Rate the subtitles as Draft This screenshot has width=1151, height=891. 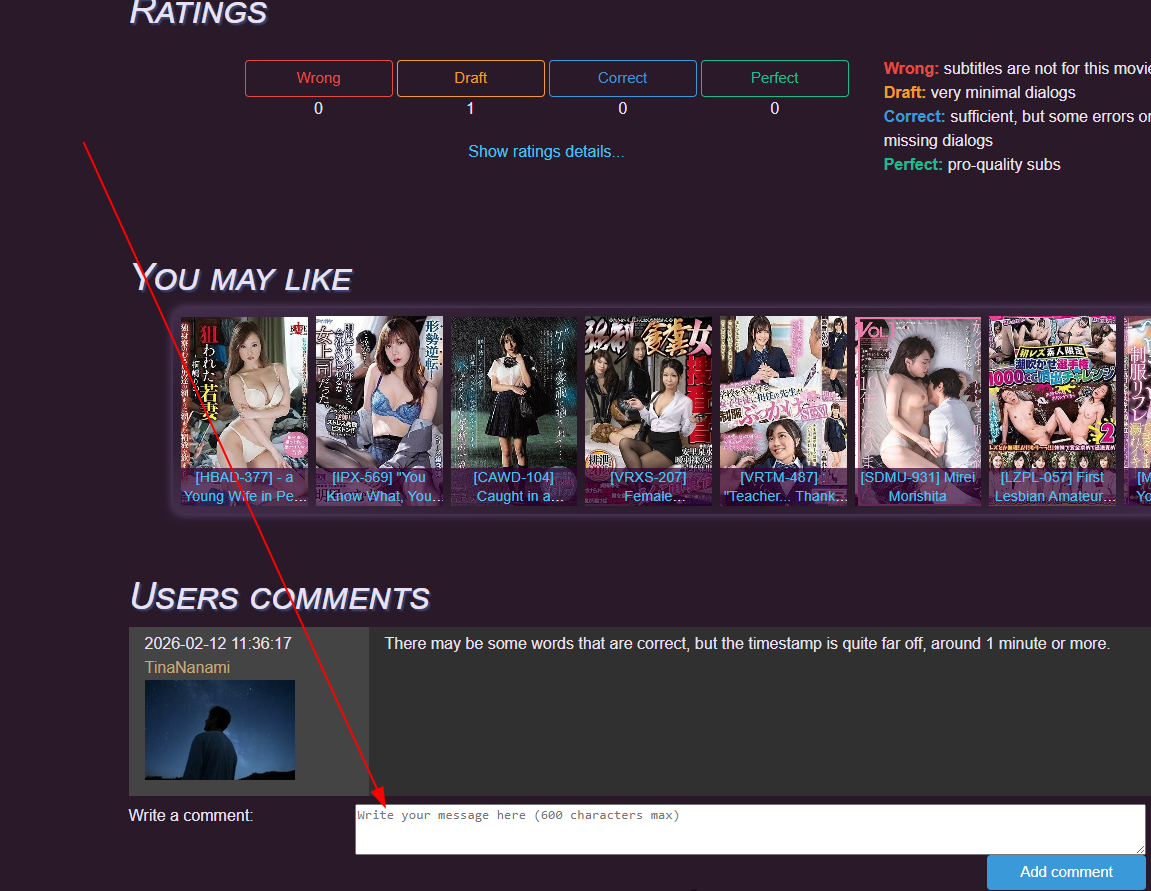tap(471, 79)
